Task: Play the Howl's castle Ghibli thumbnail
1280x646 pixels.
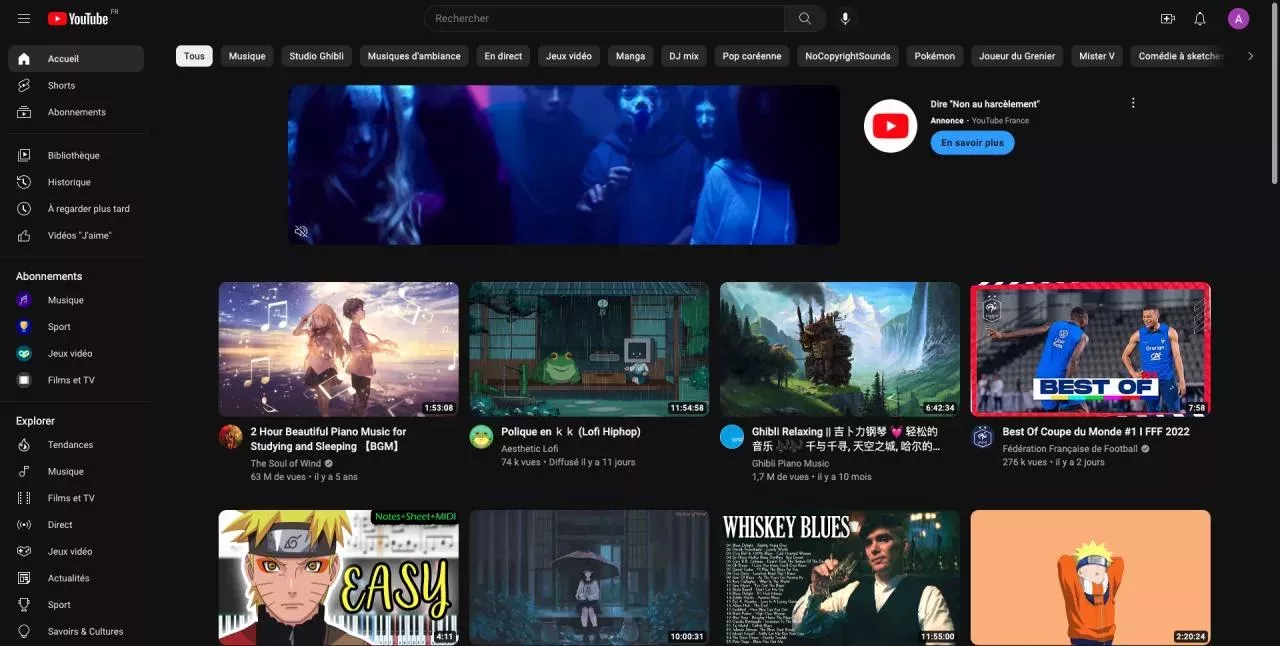Action: tap(840, 349)
